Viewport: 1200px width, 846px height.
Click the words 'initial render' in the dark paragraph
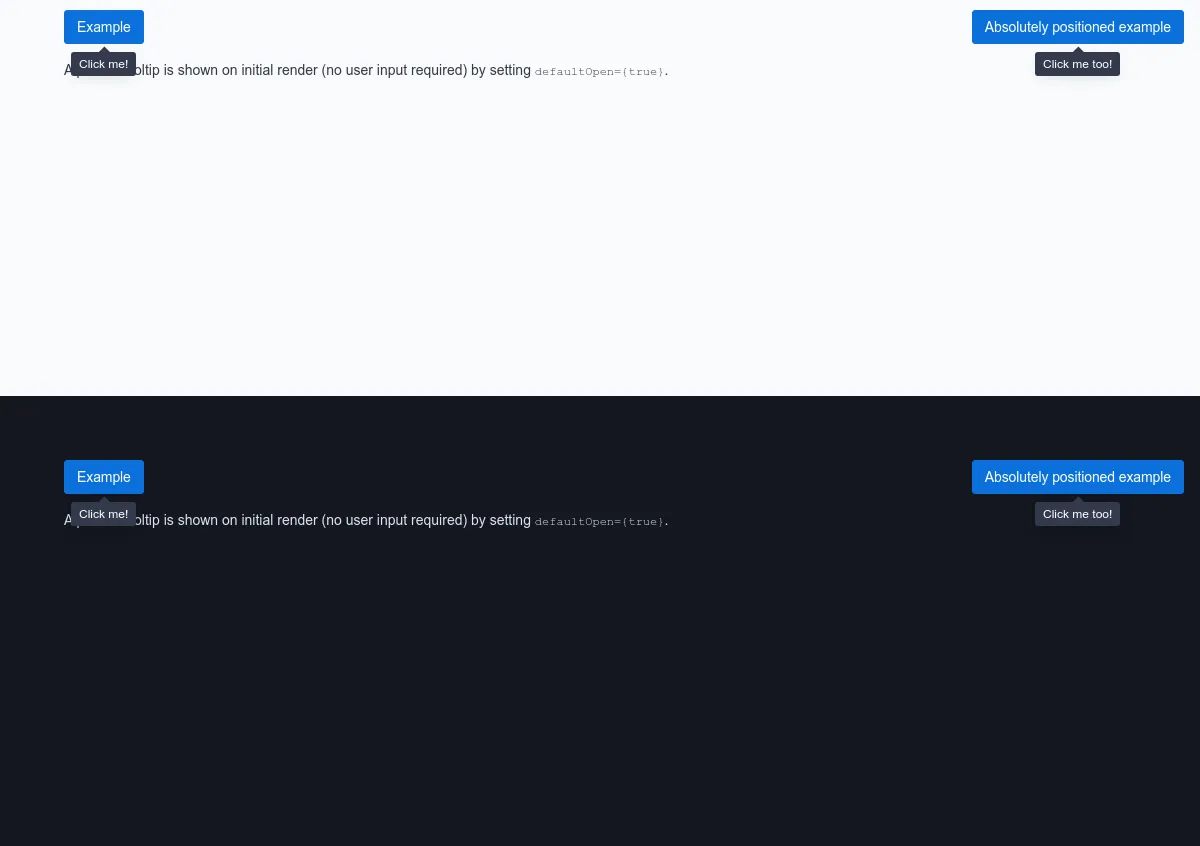279,521
